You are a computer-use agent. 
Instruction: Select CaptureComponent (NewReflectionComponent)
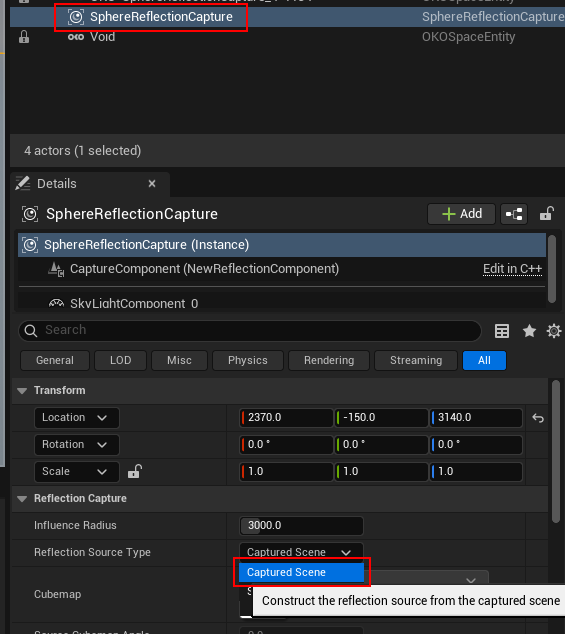tap(204, 269)
